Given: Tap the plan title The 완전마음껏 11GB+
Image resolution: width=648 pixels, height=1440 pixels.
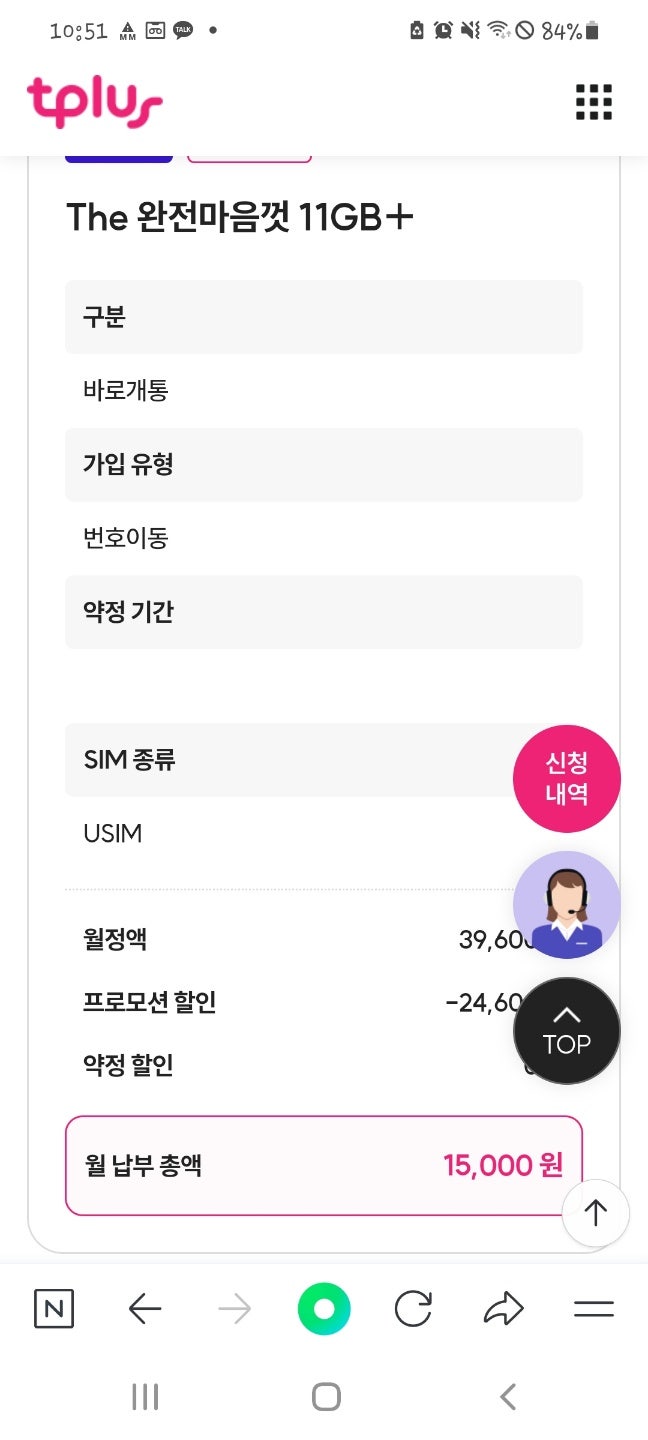Looking at the screenshot, I should [x=240, y=217].
